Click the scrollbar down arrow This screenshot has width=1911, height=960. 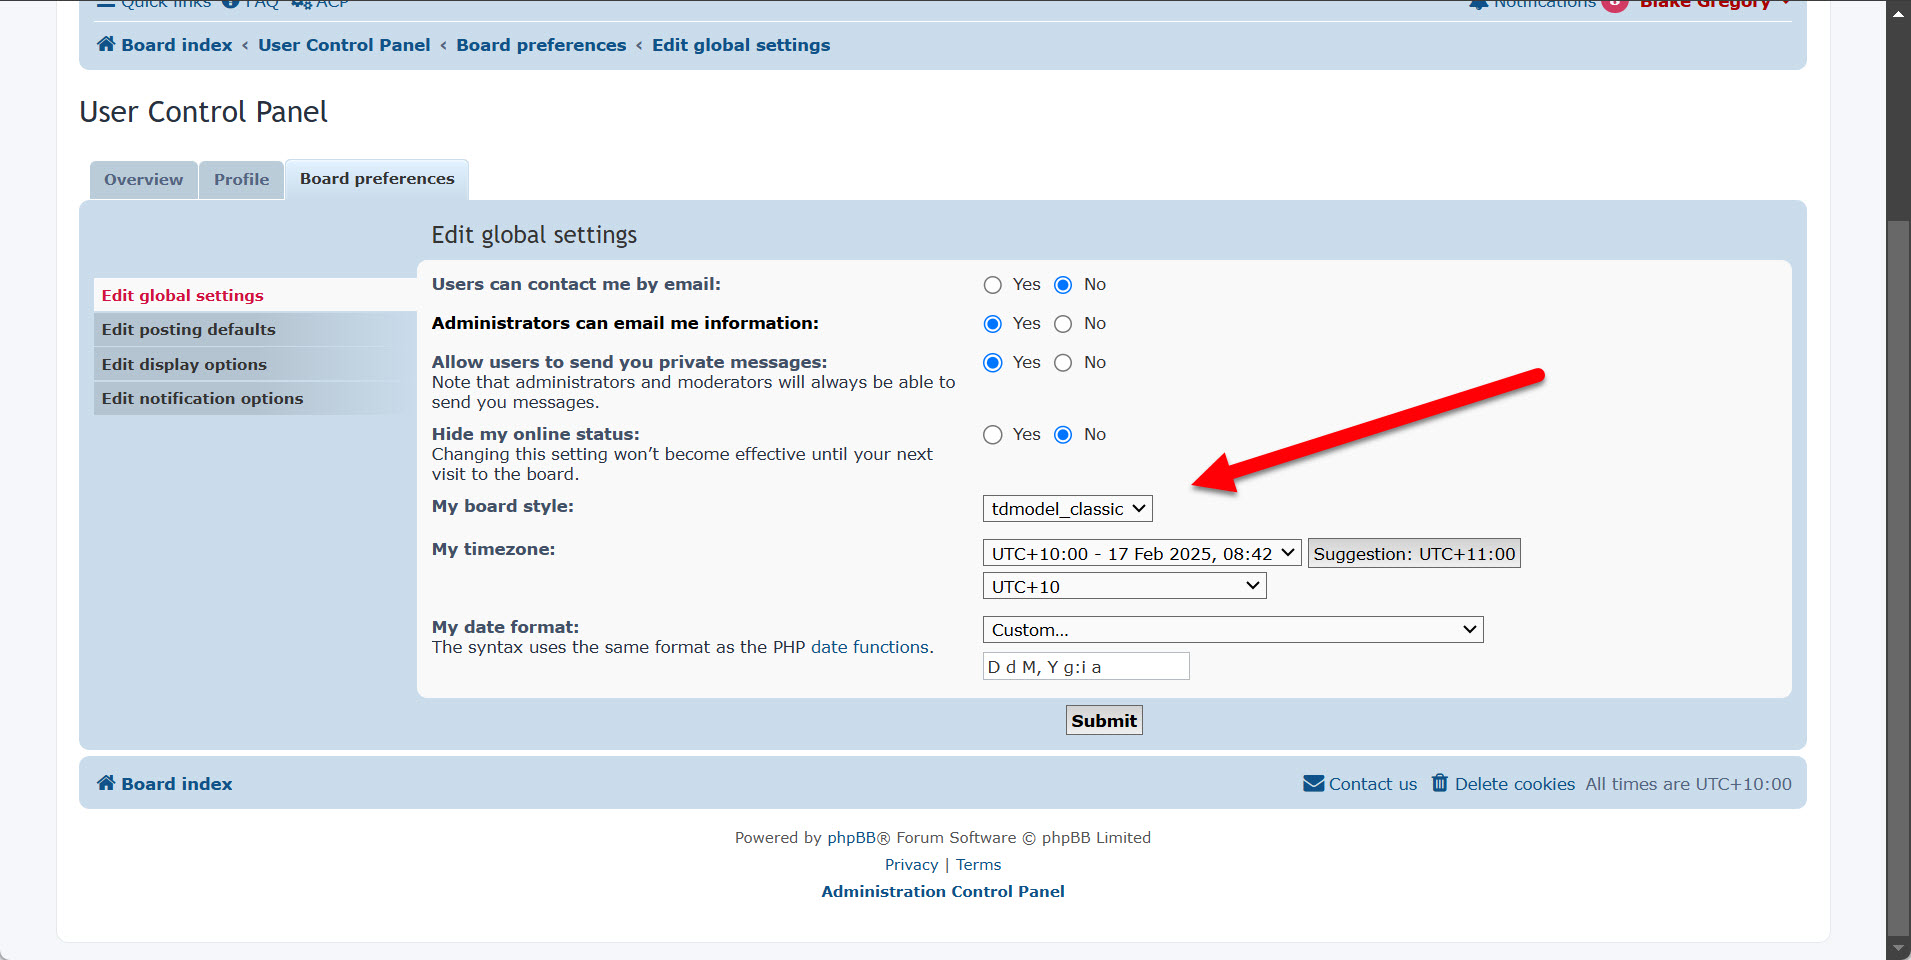1898,946
